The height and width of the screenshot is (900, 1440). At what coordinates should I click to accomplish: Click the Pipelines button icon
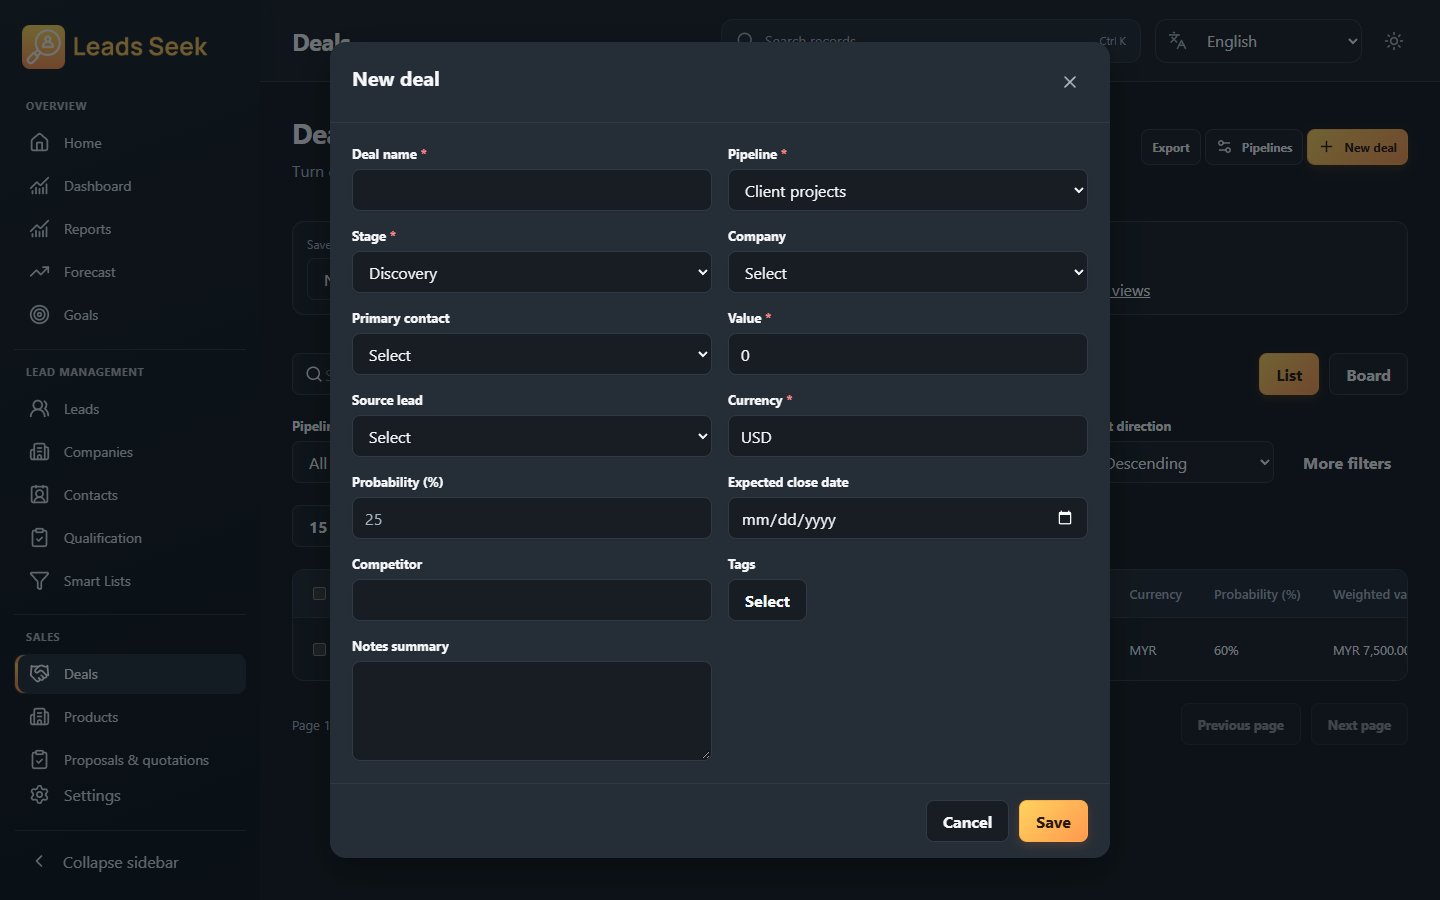point(1225,147)
